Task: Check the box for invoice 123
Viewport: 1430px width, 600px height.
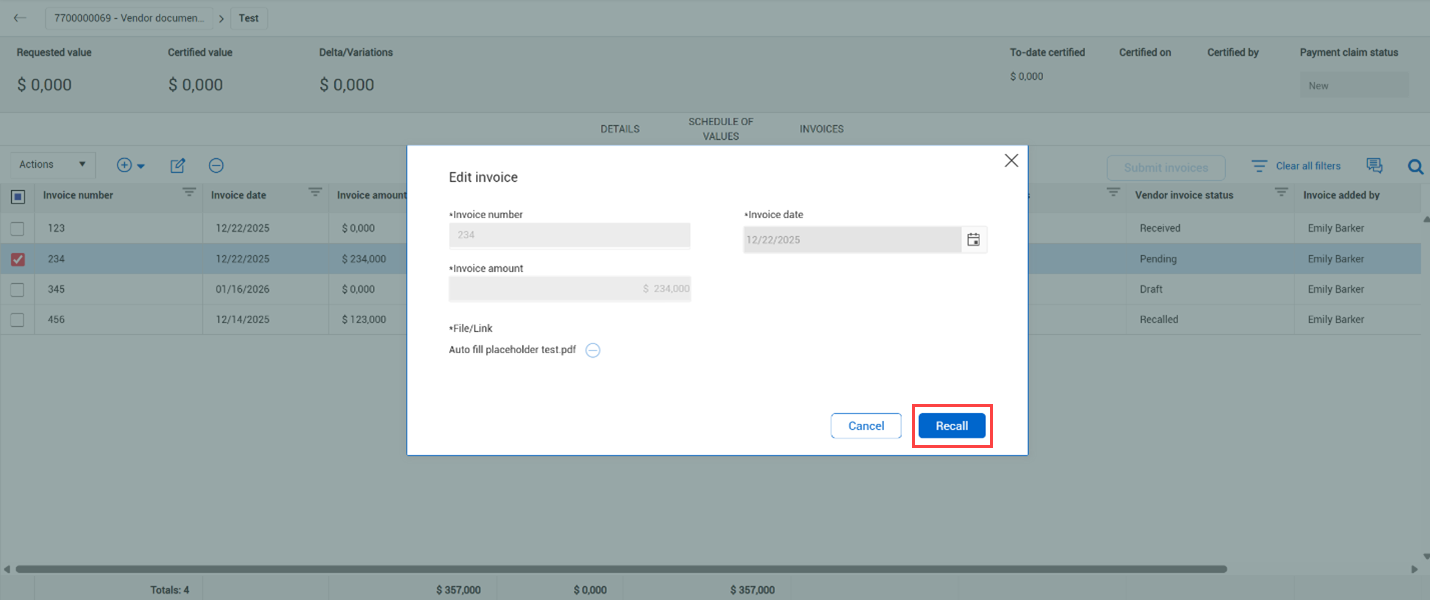Action: click(x=17, y=229)
